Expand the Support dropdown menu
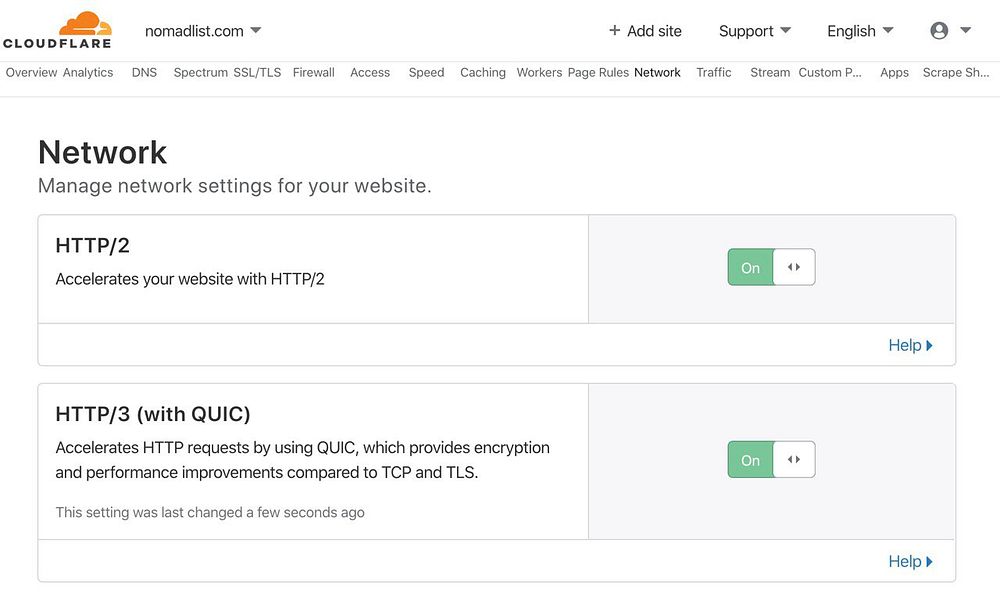Image resolution: width=1000 pixels, height=596 pixels. coord(755,31)
